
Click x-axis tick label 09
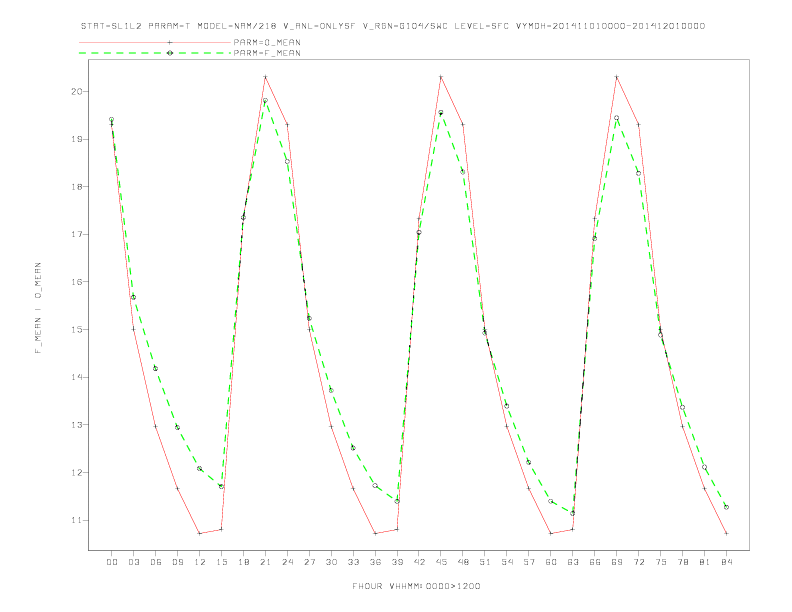click(177, 562)
